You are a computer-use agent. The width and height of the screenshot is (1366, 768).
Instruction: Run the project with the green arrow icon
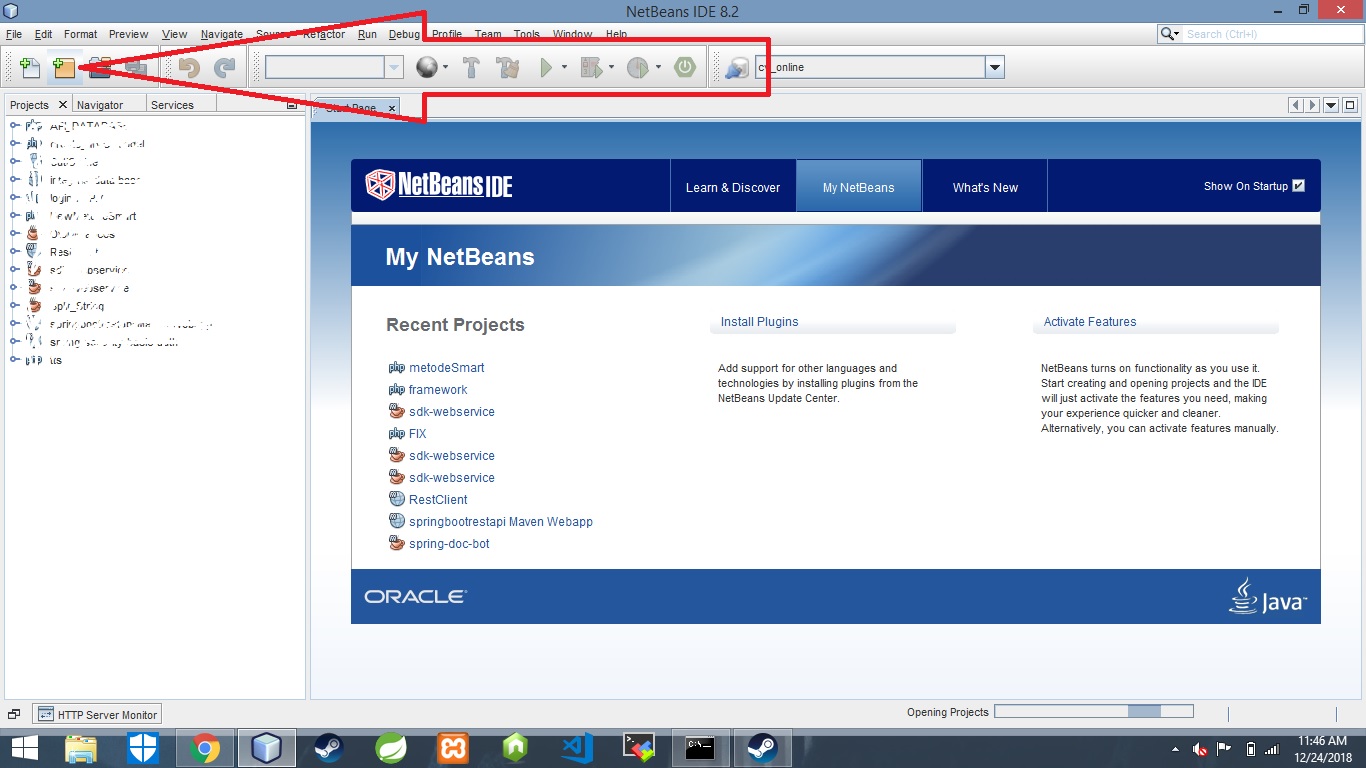click(546, 67)
